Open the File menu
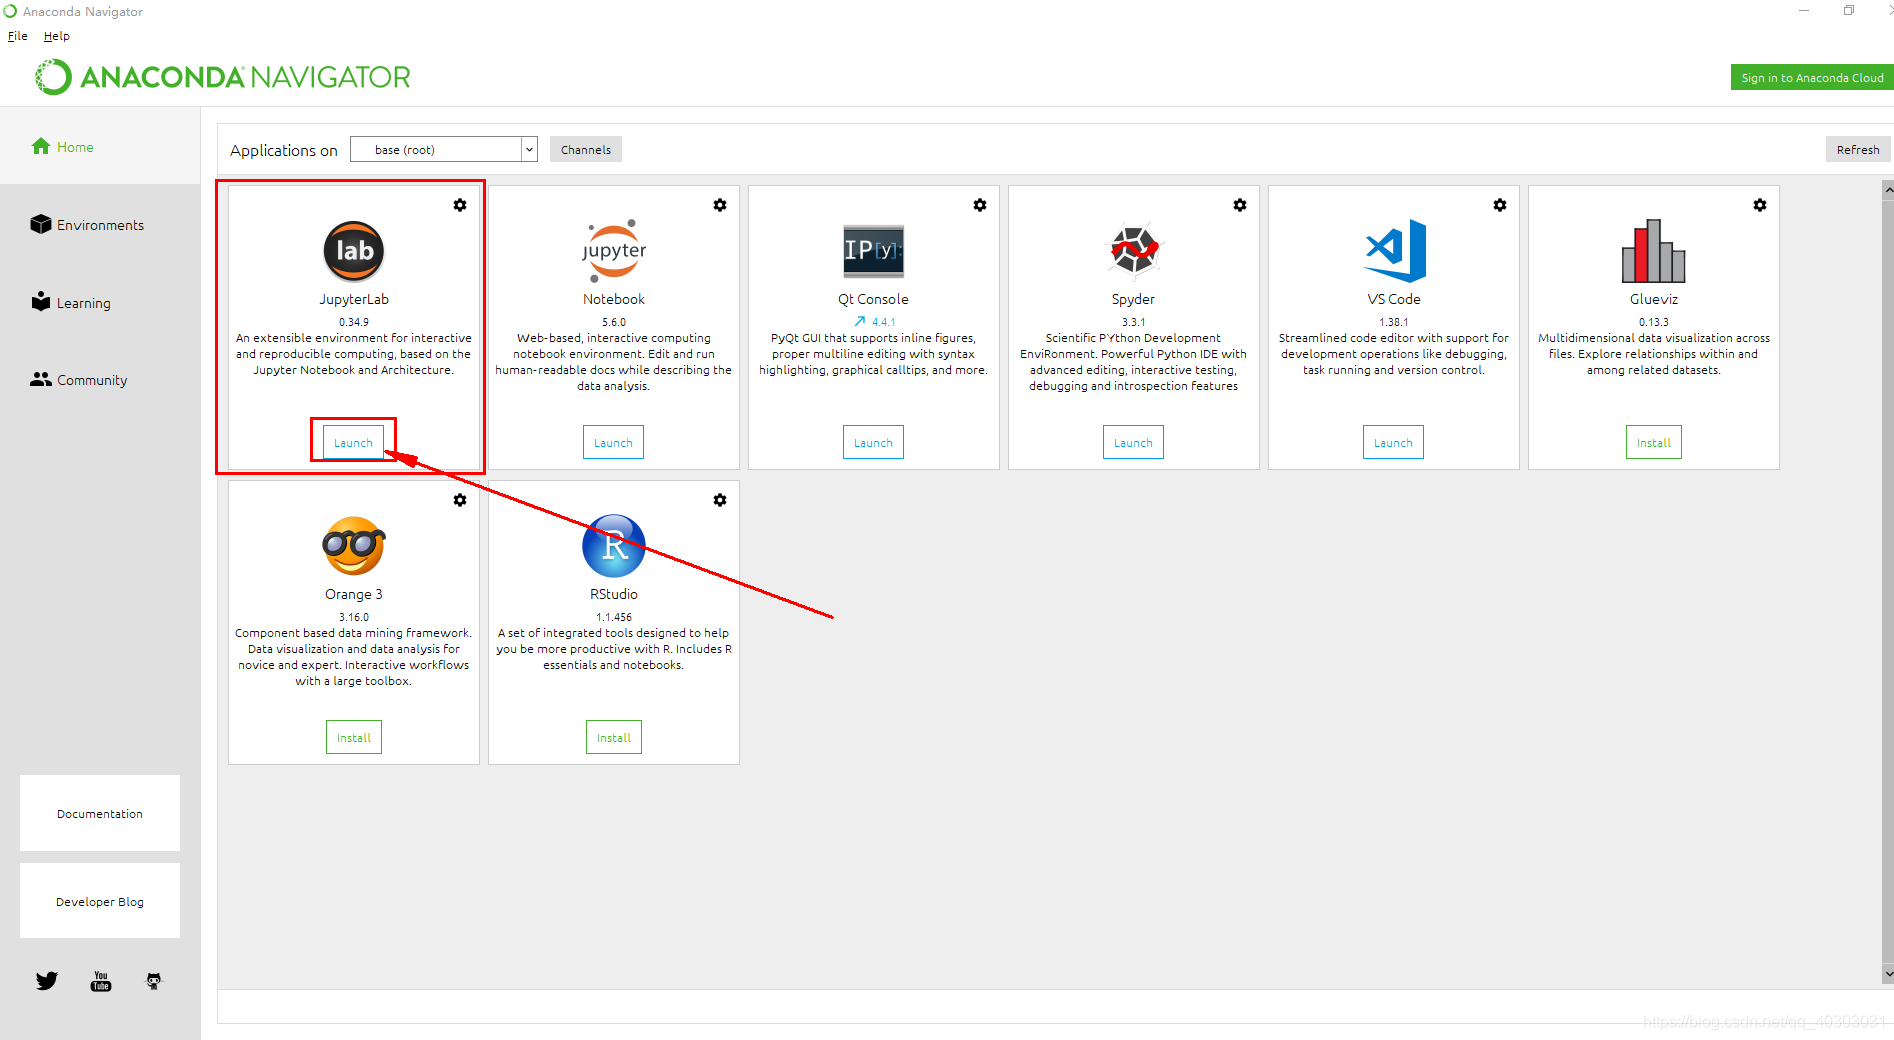This screenshot has width=1894, height=1040. (18, 36)
